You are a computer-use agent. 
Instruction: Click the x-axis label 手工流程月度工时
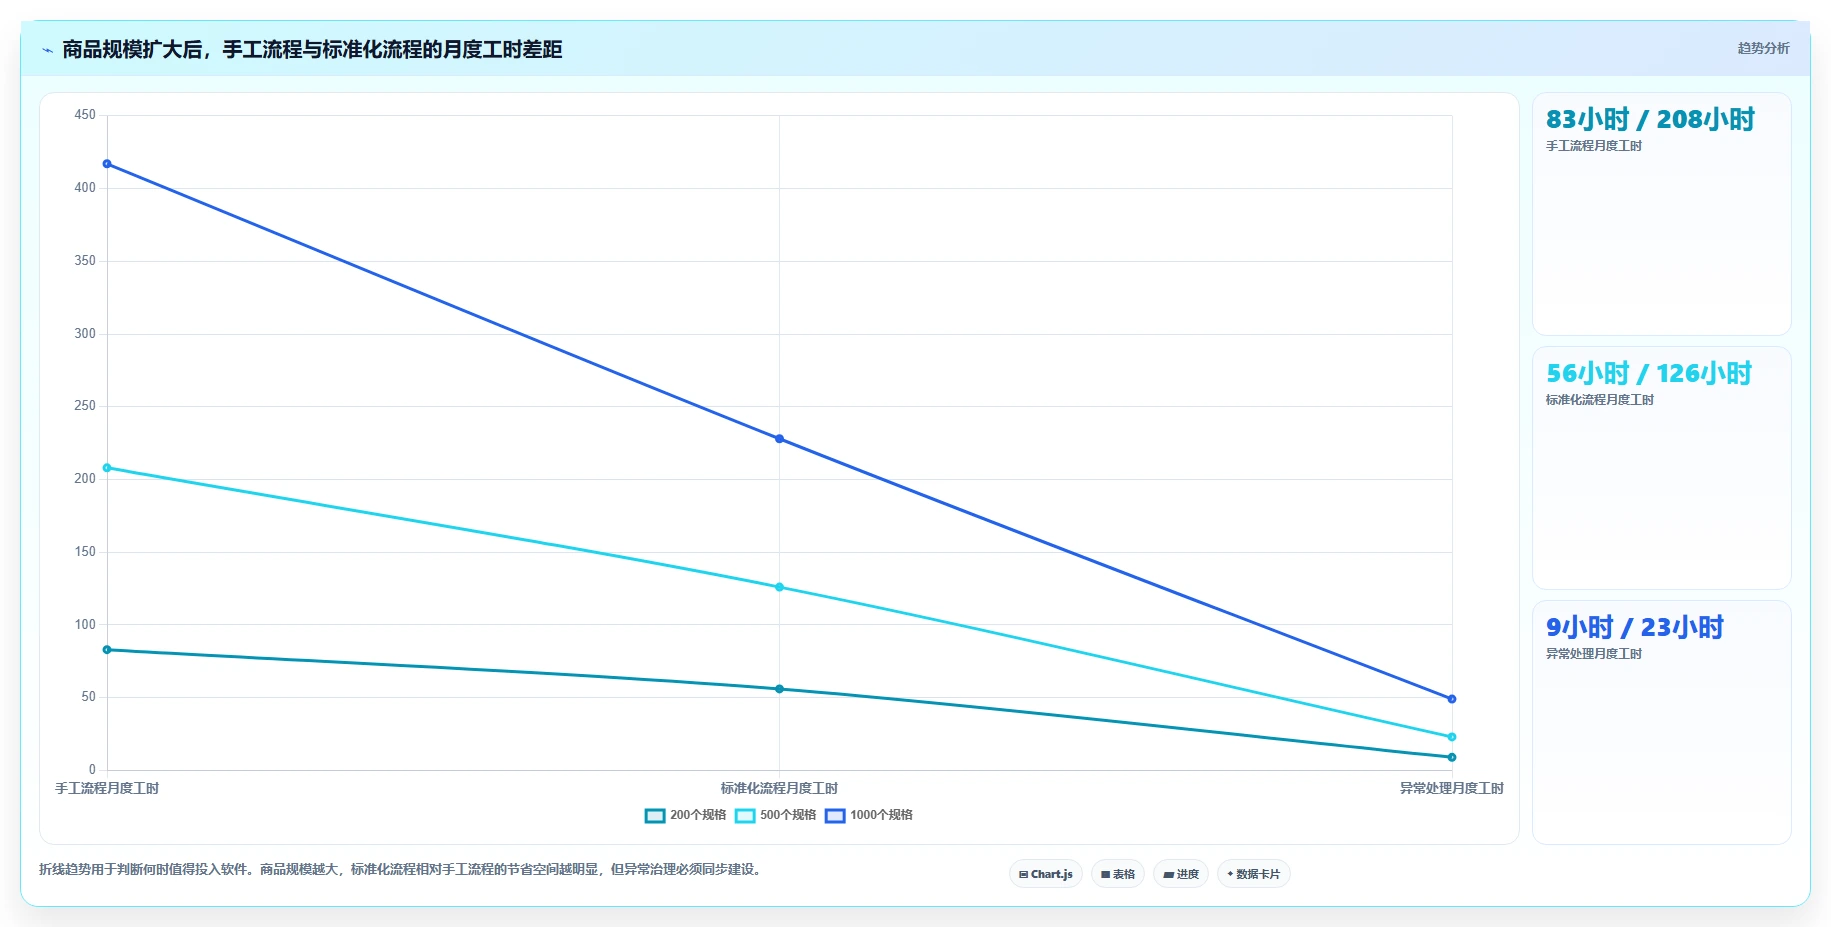(x=107, y=788)
